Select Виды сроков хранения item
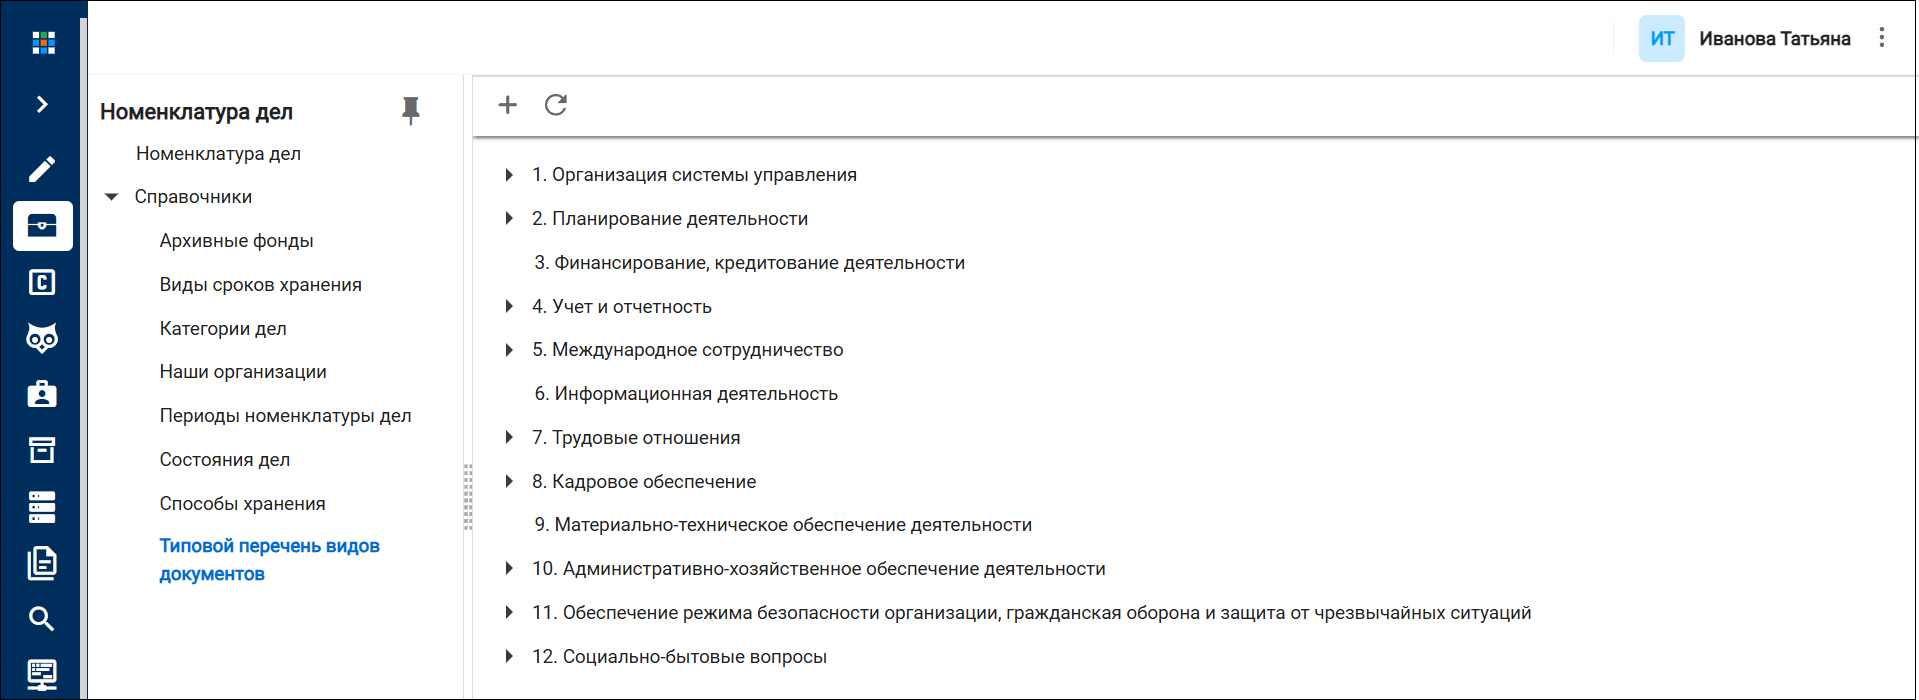This screenshot has width=1919, height=700. [x=261, y=285]
